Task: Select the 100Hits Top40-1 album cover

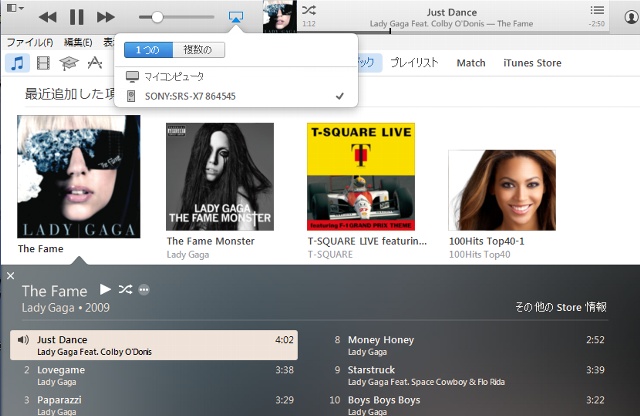Action: (x=502, y=190)
